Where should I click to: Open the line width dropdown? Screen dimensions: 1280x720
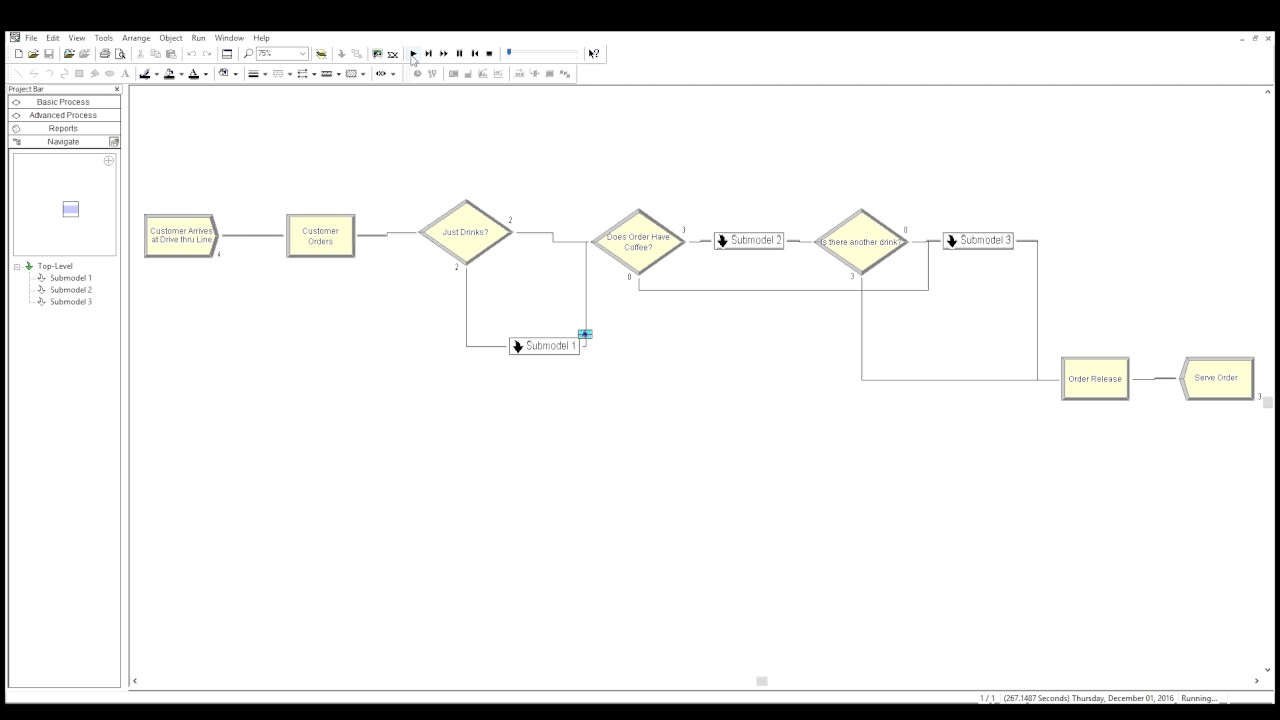265,74
